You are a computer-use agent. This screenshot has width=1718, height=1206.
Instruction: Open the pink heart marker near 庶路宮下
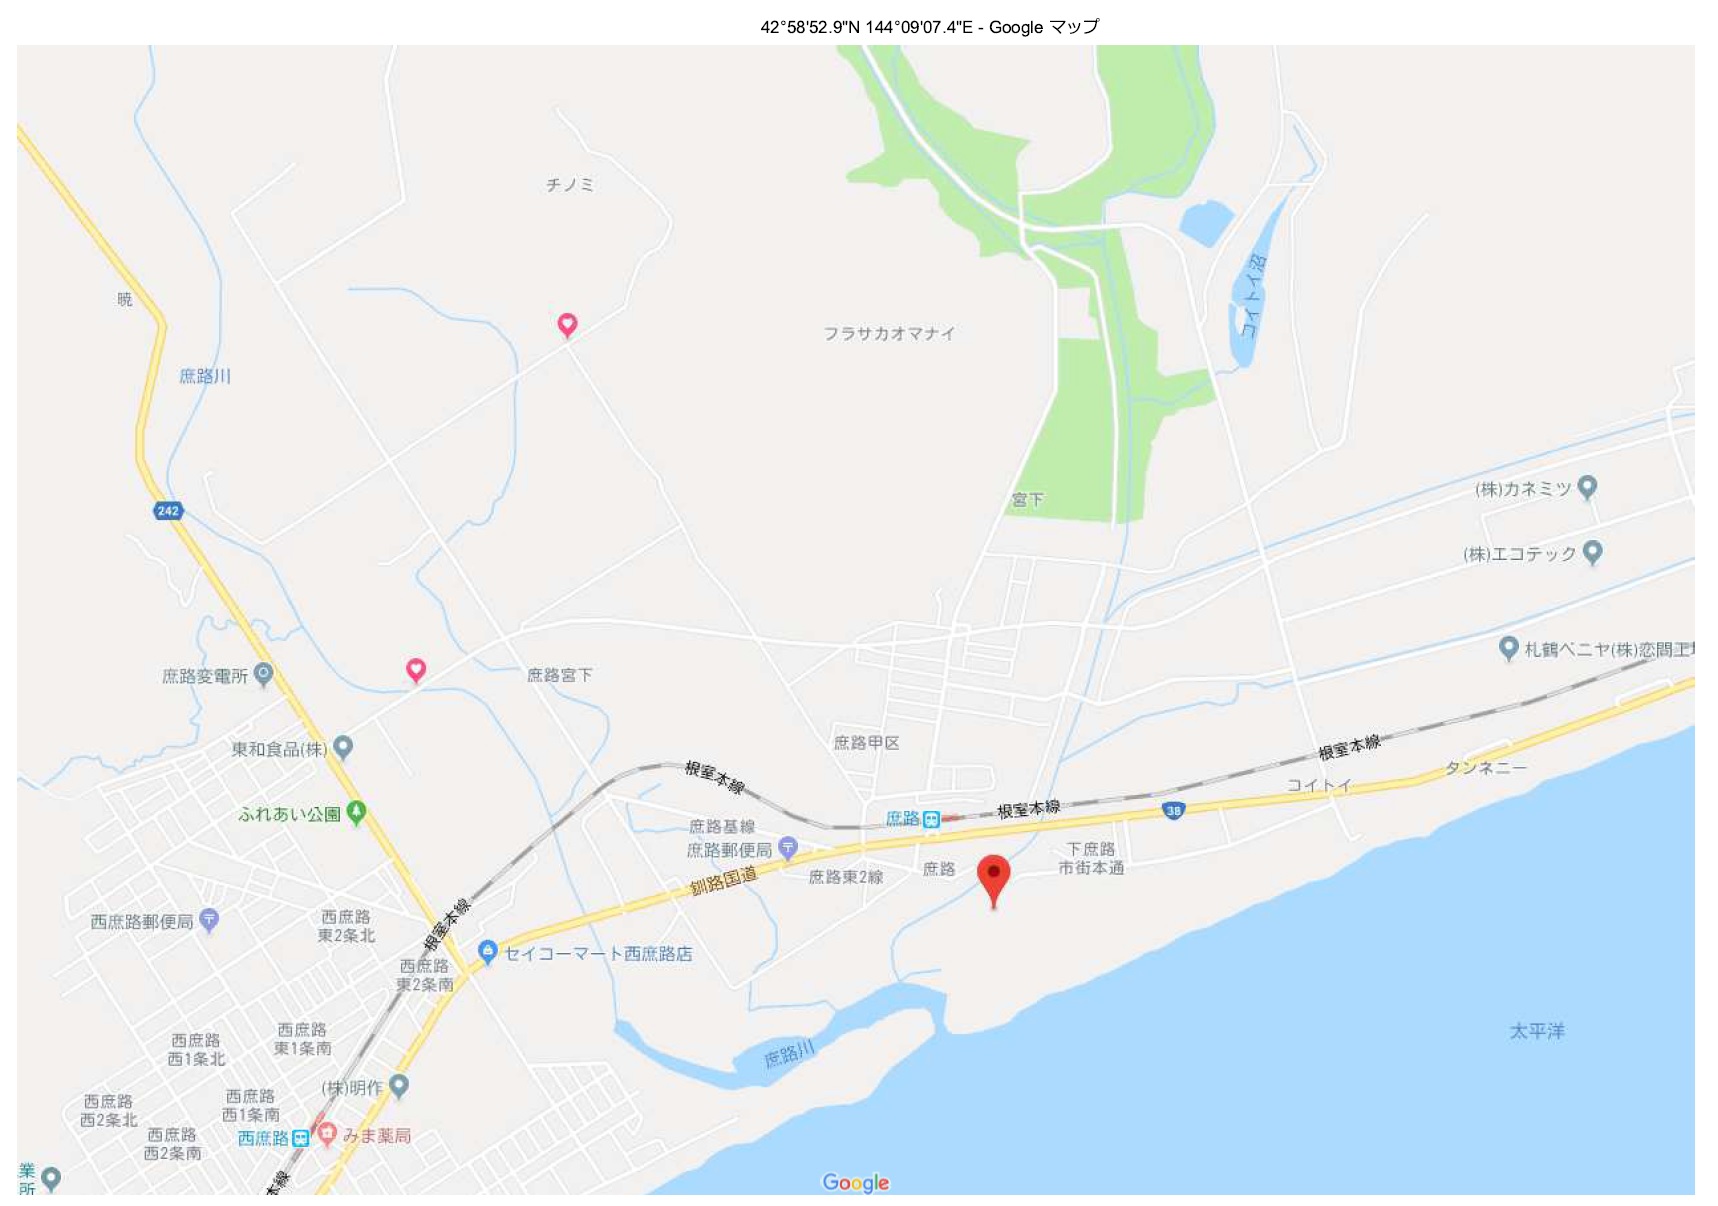(416, 670)
